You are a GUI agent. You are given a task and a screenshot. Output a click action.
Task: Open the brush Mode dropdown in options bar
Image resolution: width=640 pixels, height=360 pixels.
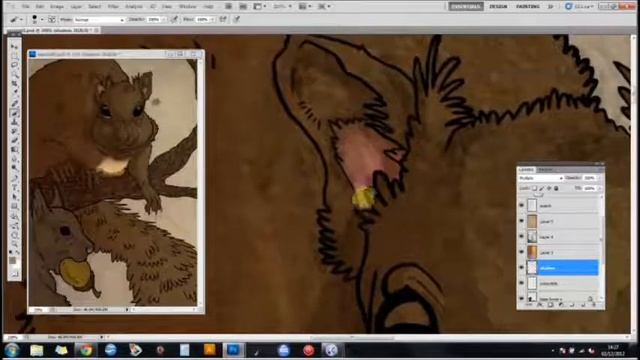tap(99, 20)
